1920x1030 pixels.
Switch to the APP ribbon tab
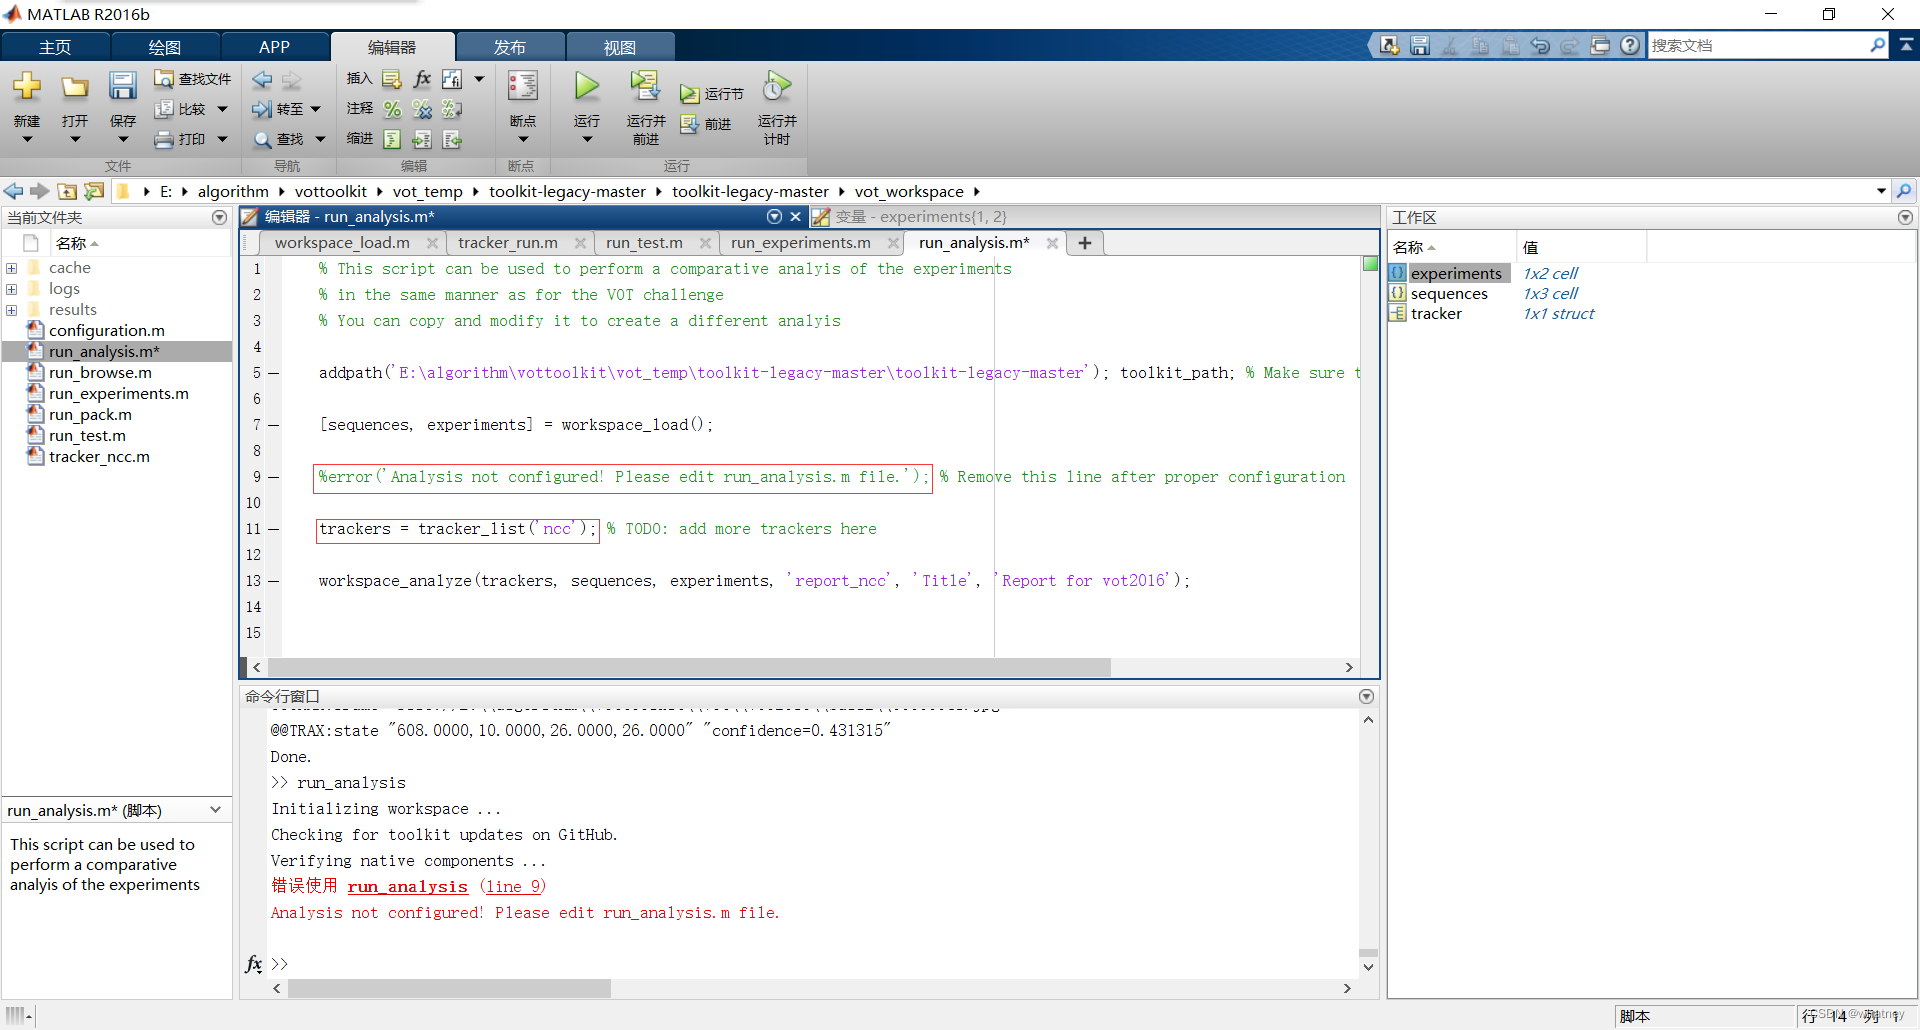coord(274,47)
